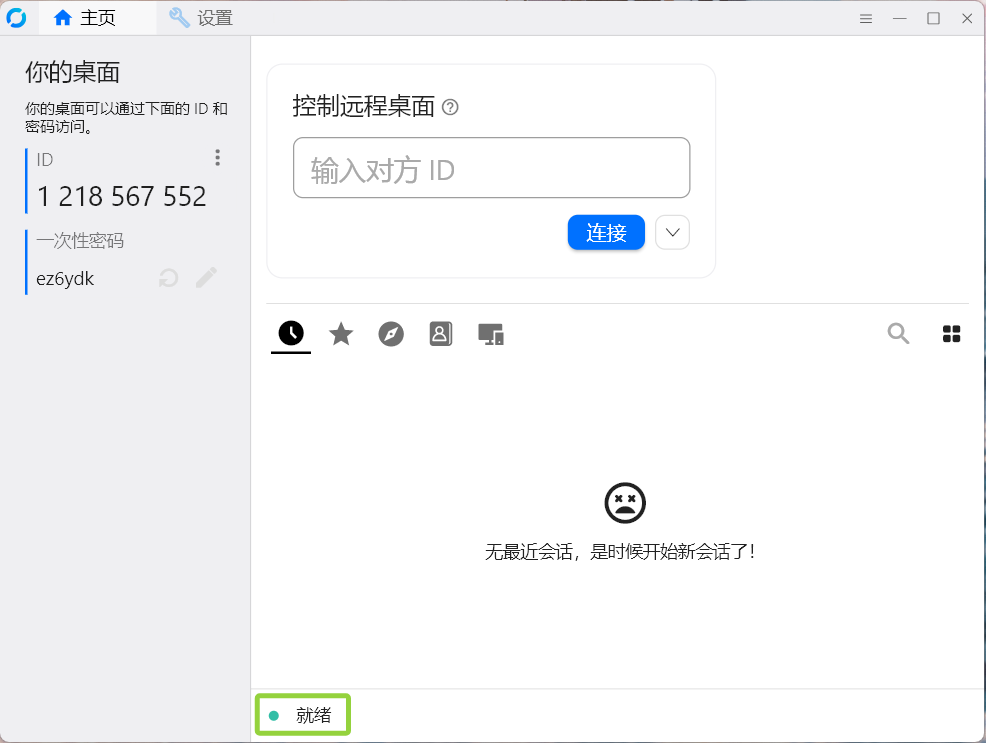The height and width of the screenshot is (743, 986).
Task: Expand the dropdown arrow next to 连接
Action: (x=672, y=233)
